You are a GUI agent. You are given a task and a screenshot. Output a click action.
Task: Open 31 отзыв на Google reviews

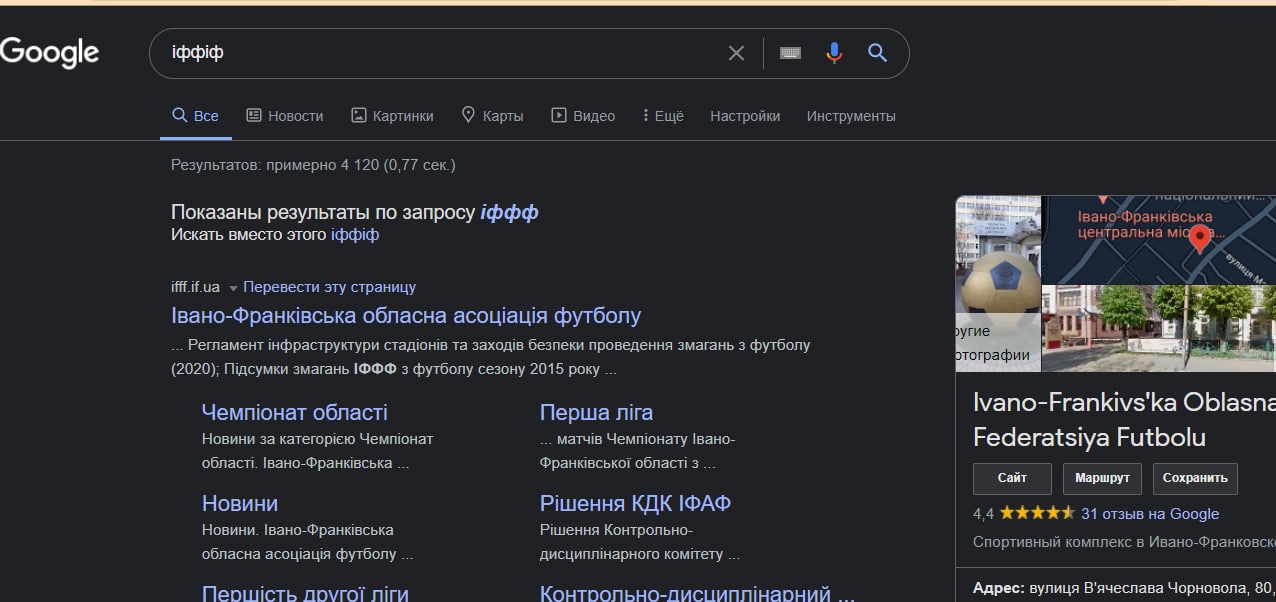1150,514
